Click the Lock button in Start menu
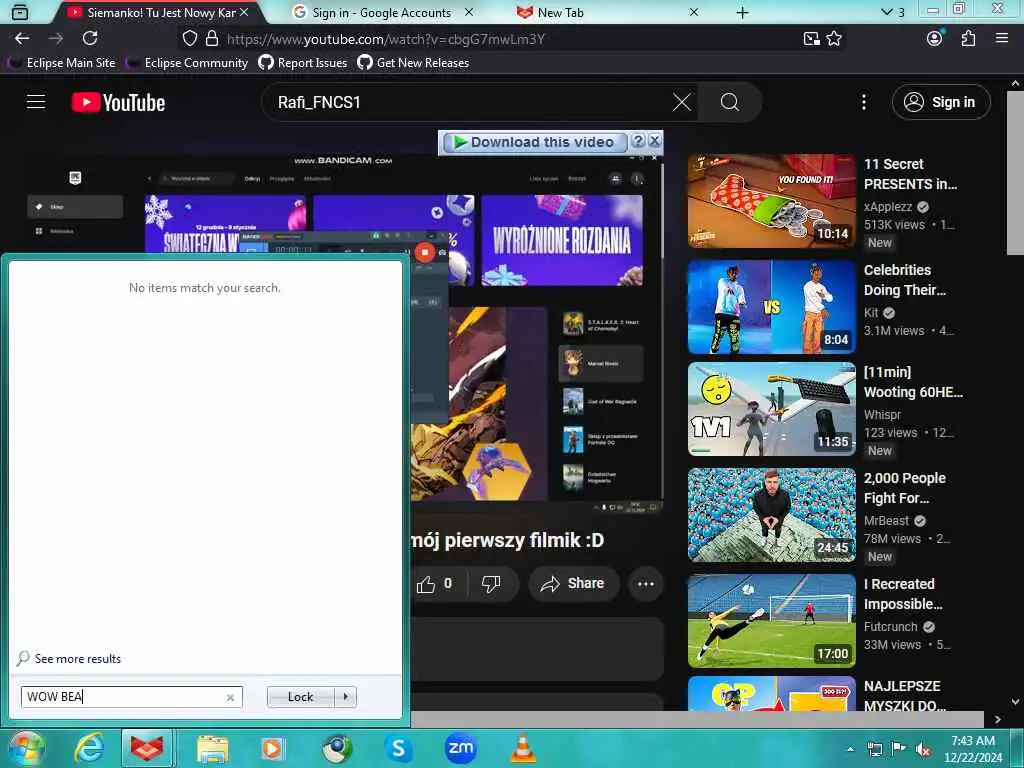This screenshot has width=1024, height=768. 300,697
